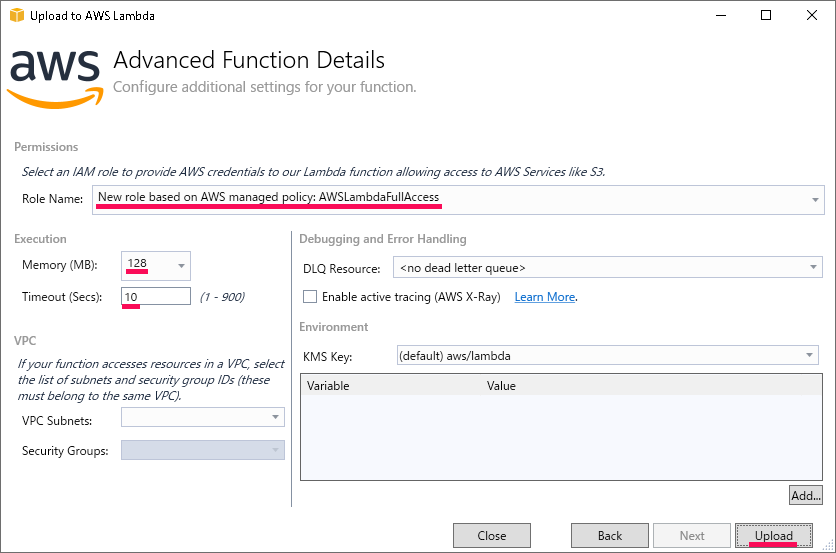Image resolution: width=836 pixels, height=553 pixels.
Task: Go Back to the previous step
Action: point(609,535)
